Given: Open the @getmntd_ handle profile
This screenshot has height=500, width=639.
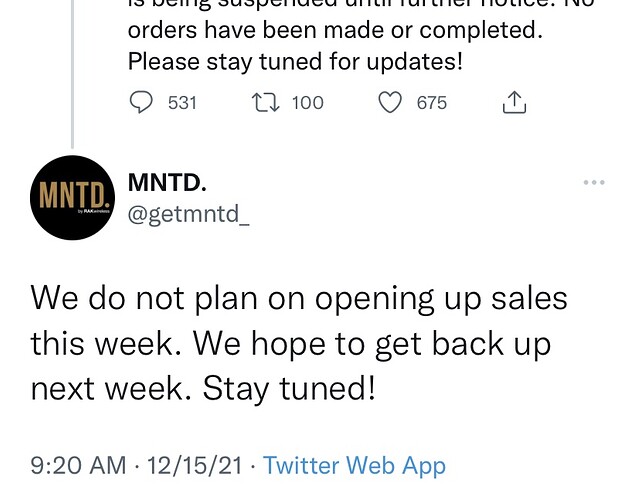Looking at the screenshot, I should (x=189, y=214).
